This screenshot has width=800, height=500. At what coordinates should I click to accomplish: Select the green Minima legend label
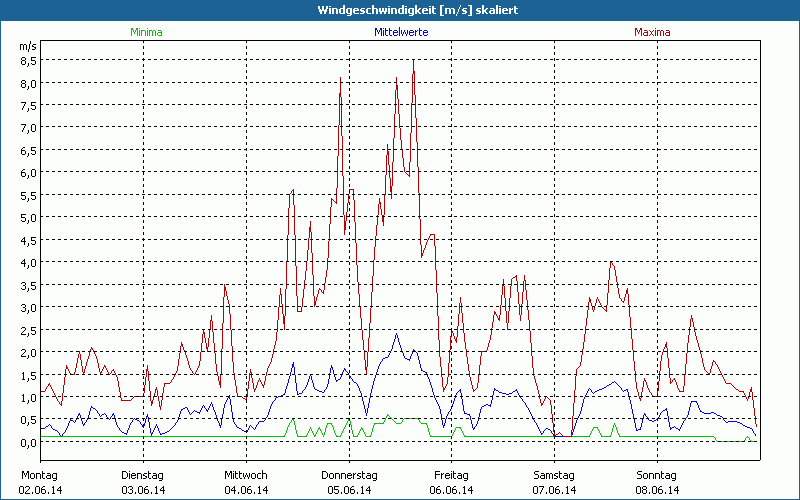[x=146, y=33]
